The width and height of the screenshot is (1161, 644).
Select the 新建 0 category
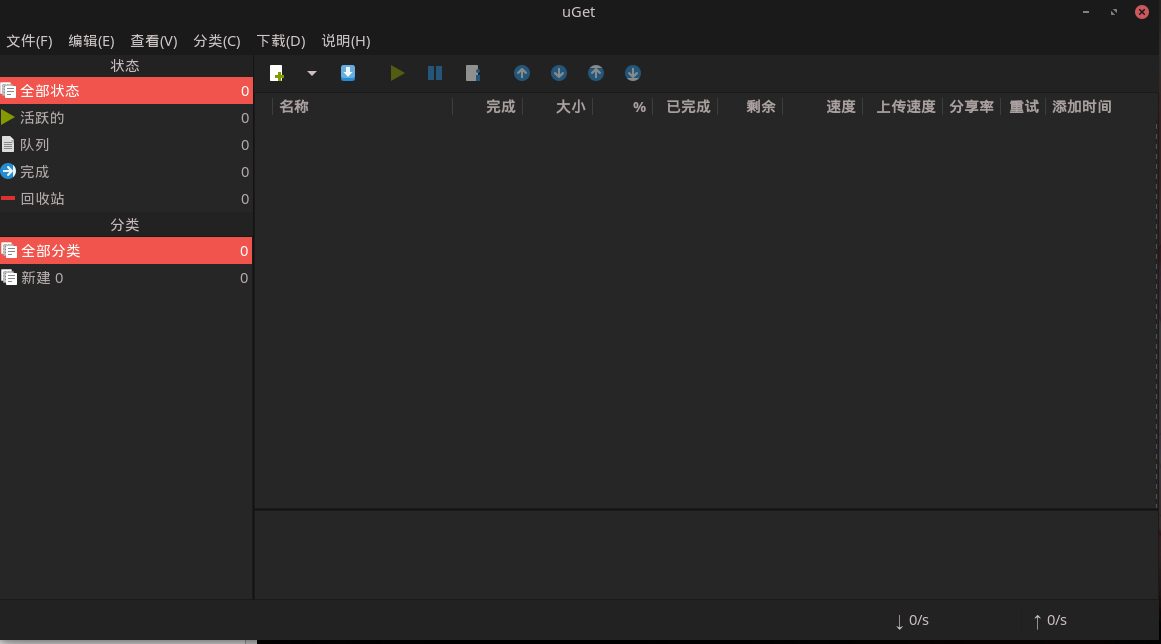click(42, 278)
